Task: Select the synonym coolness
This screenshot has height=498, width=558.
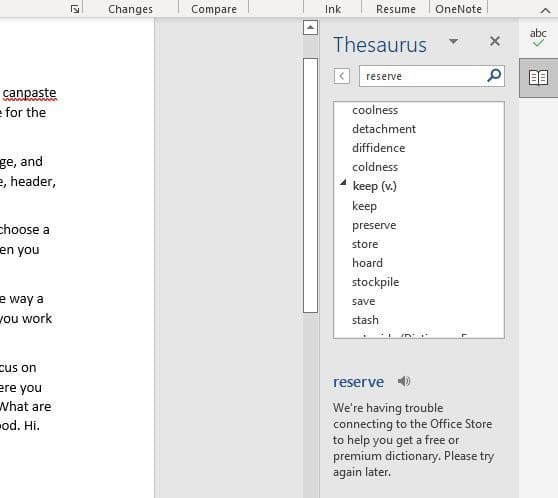Action: (375, 110)
